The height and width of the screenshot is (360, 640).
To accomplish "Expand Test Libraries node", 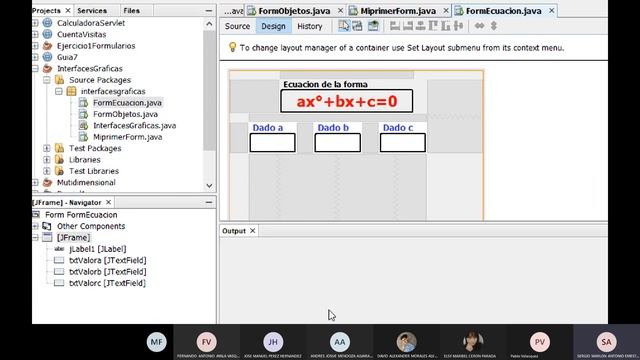I will click(47, 171).
